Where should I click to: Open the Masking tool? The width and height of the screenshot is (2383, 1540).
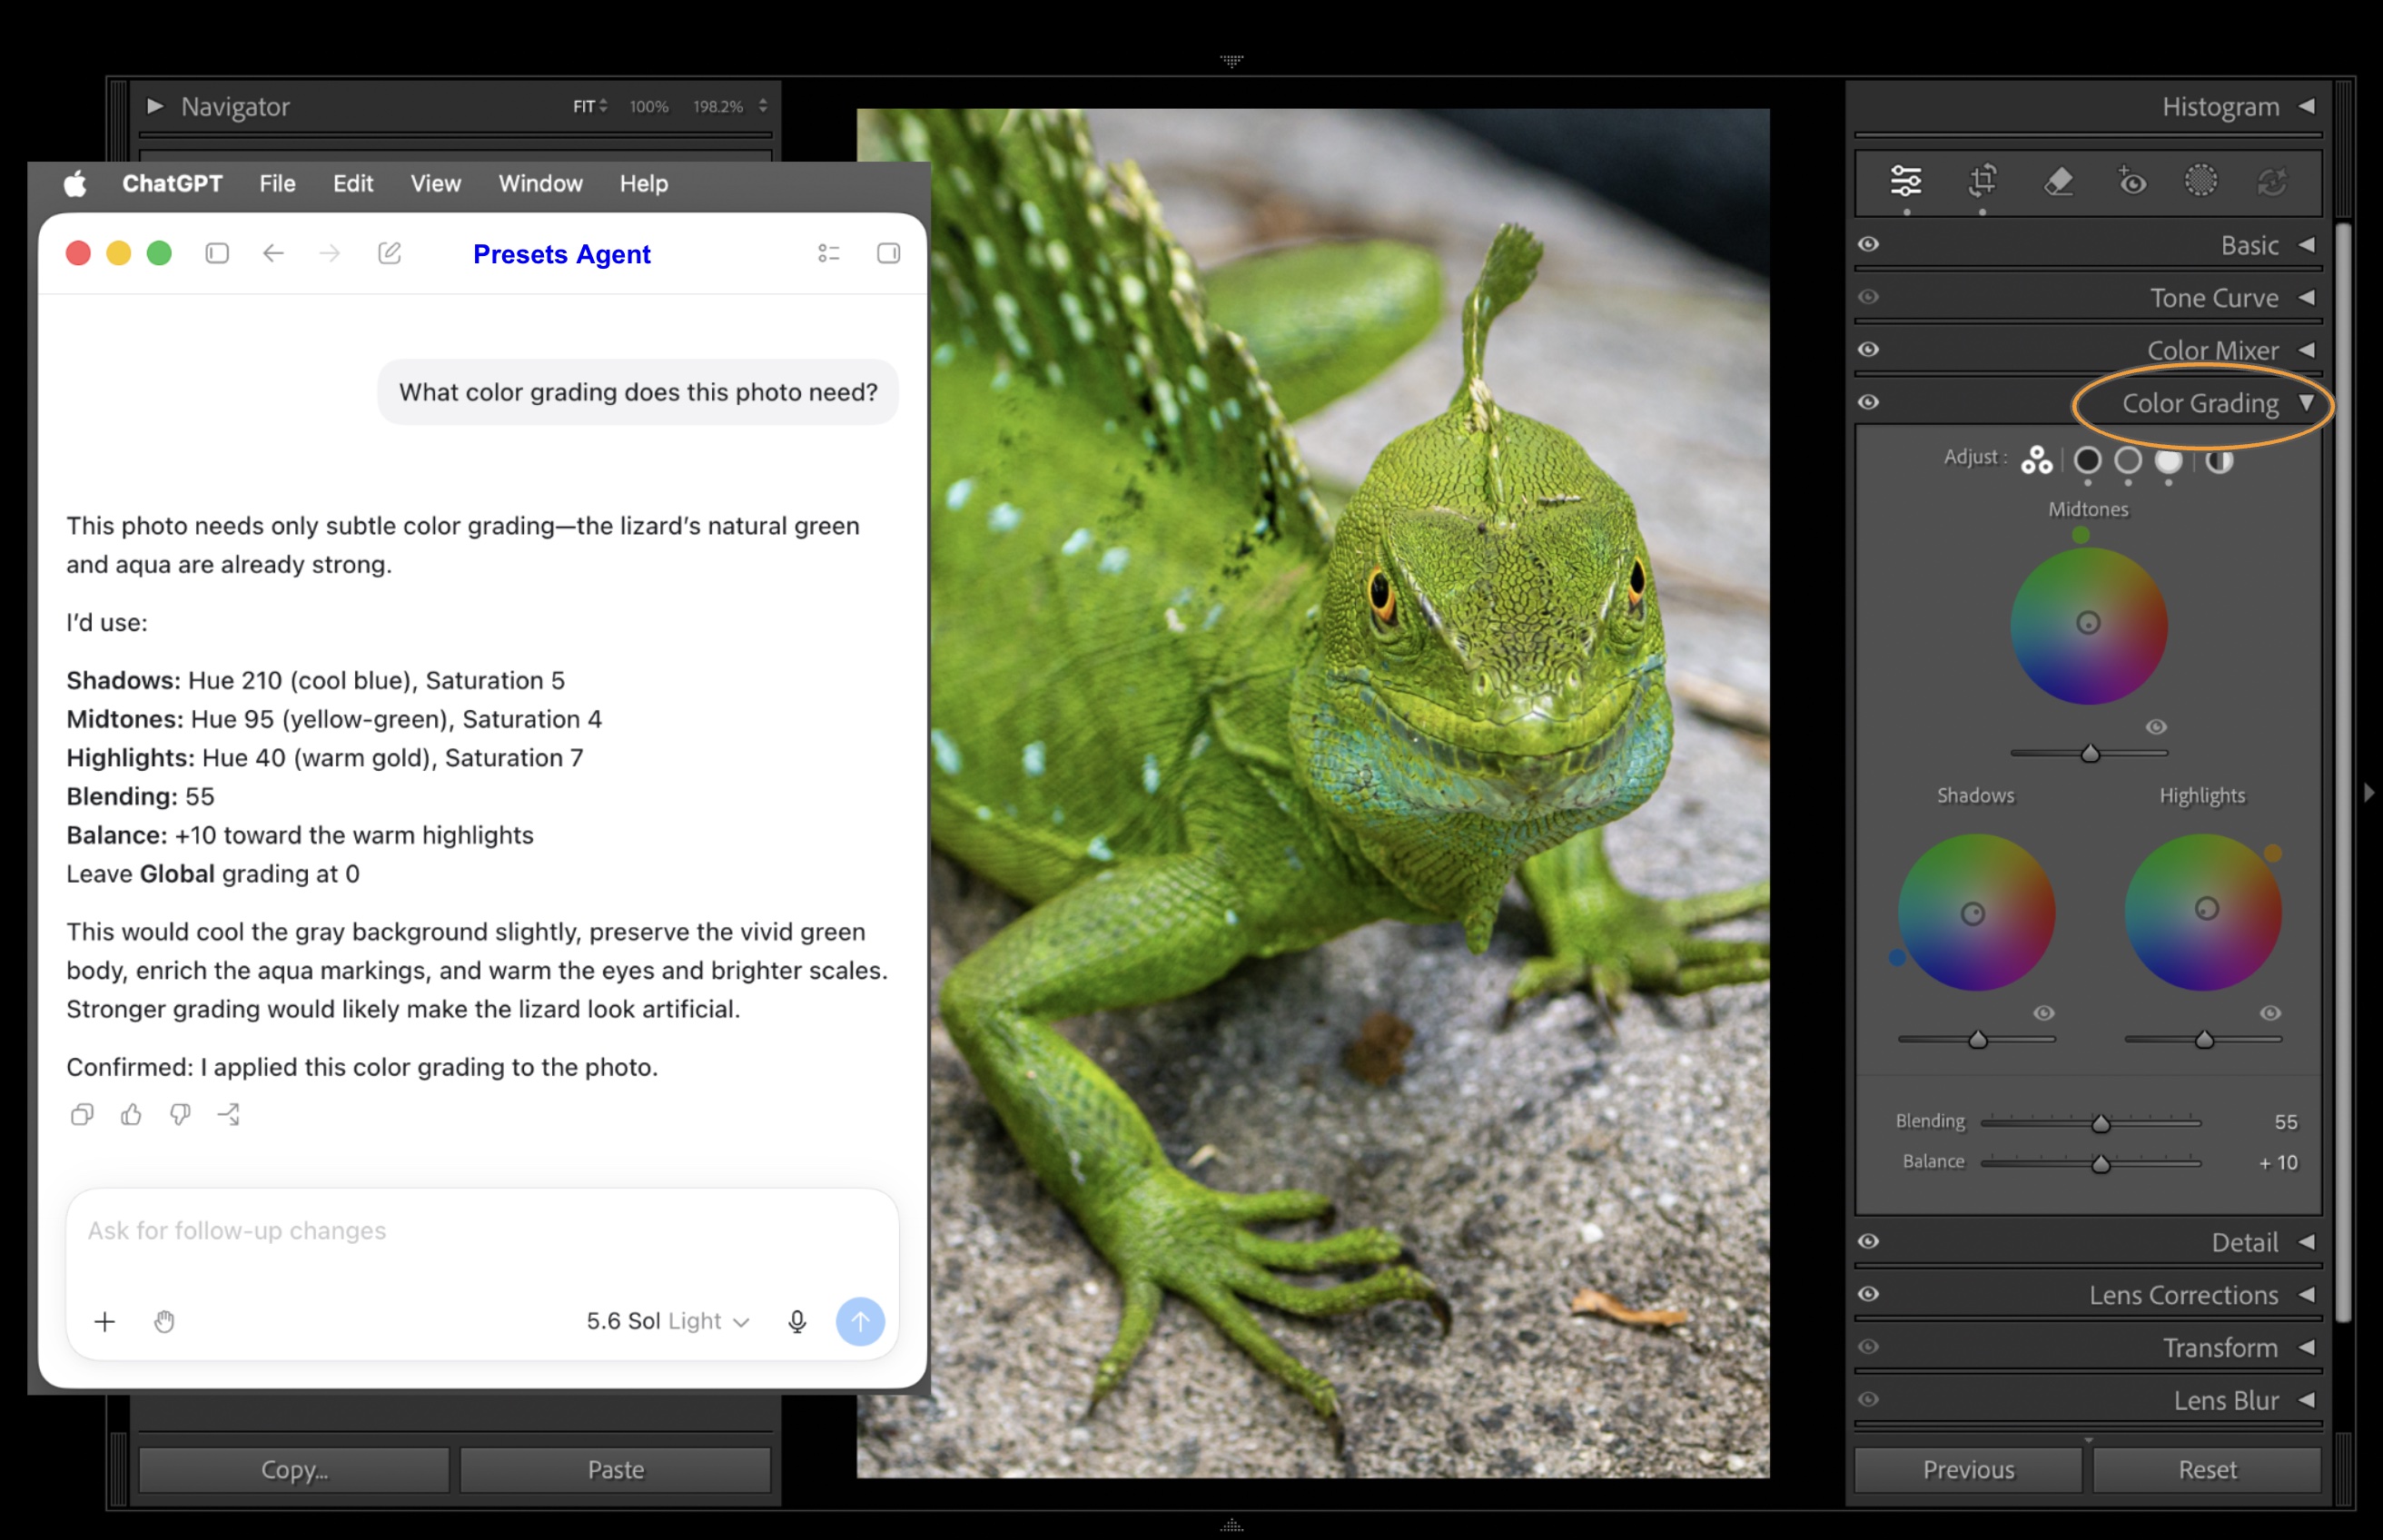tap(2201, 181)
